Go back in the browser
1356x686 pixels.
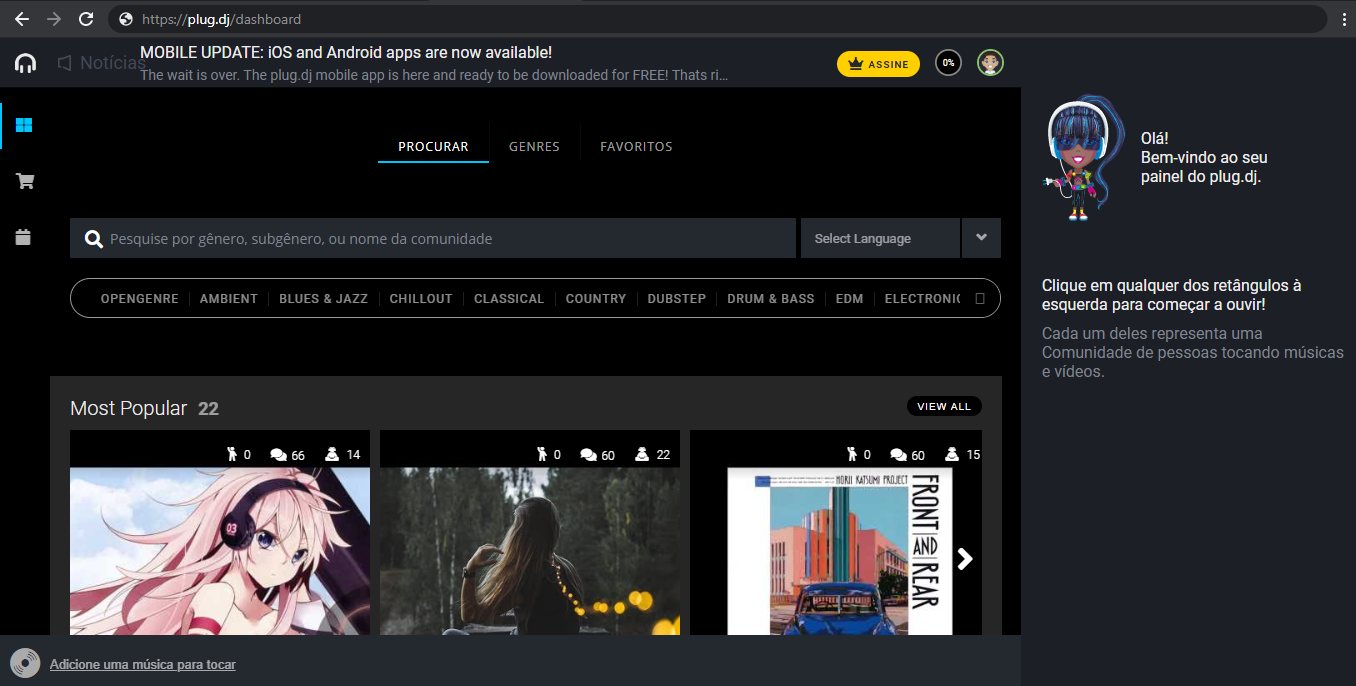click(x=21, y=19)
